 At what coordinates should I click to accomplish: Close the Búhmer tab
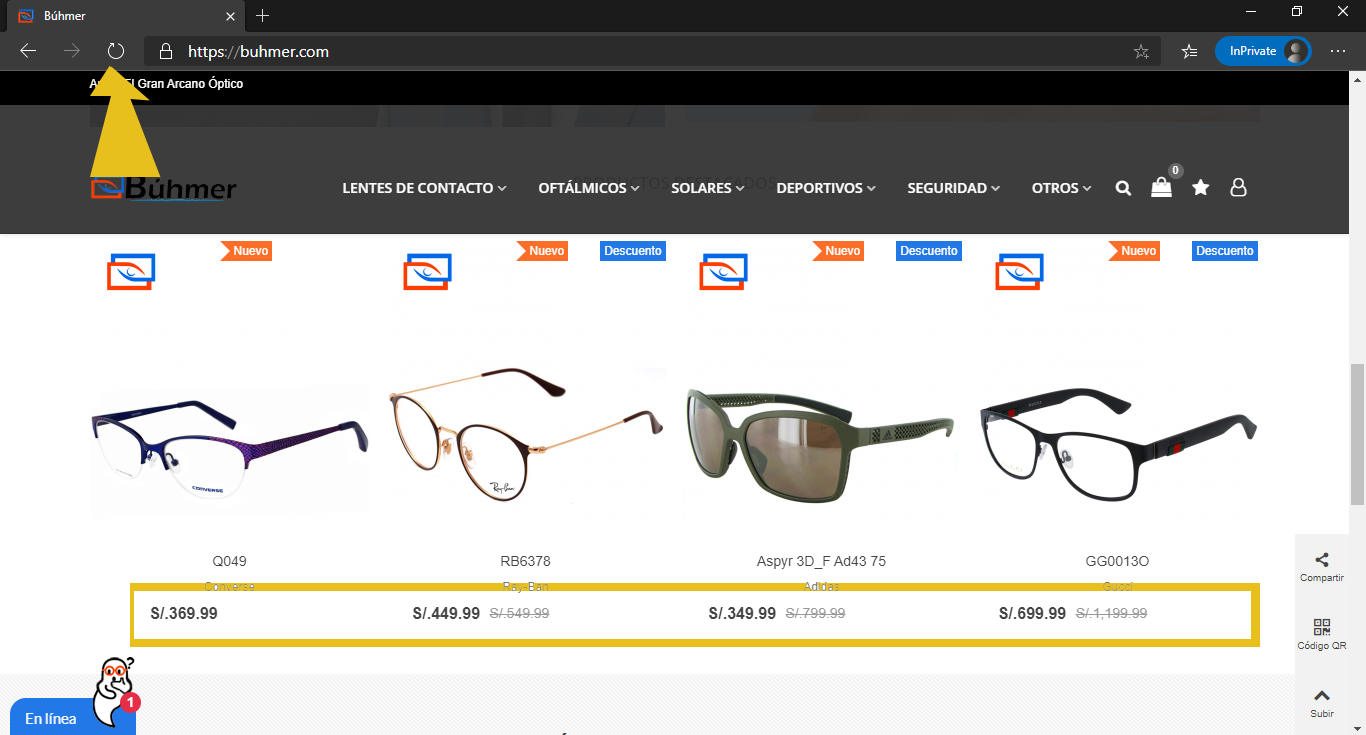pyautogui.click(x=231, y=16)
